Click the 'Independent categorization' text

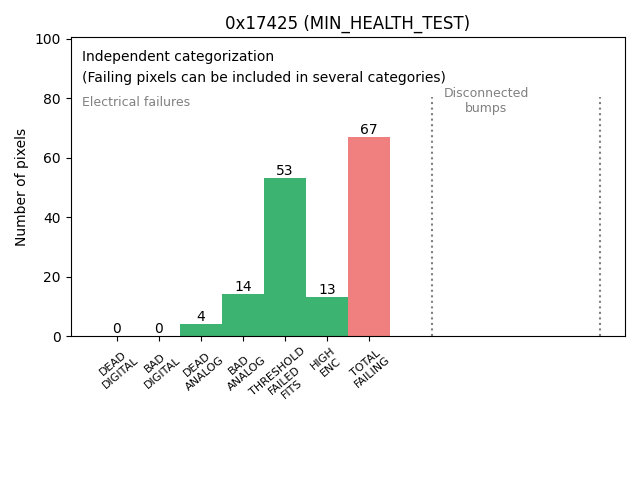click(x=178, y=57)
